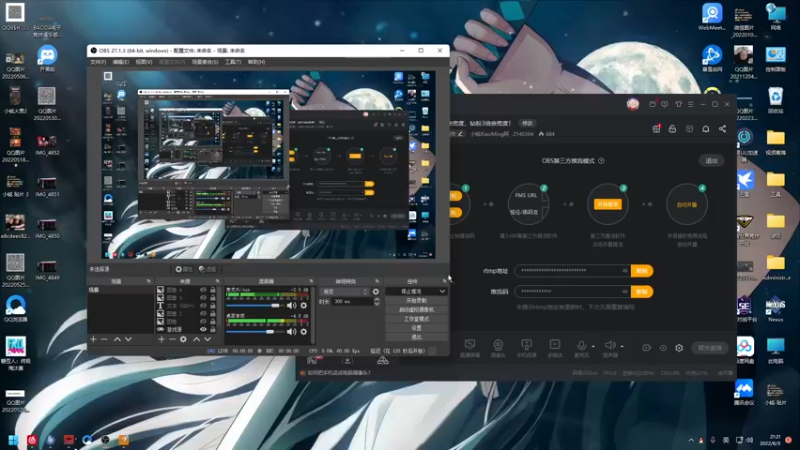Copy rtmp address with orange button
Screen dimensions: 800x450
(642, 270)
